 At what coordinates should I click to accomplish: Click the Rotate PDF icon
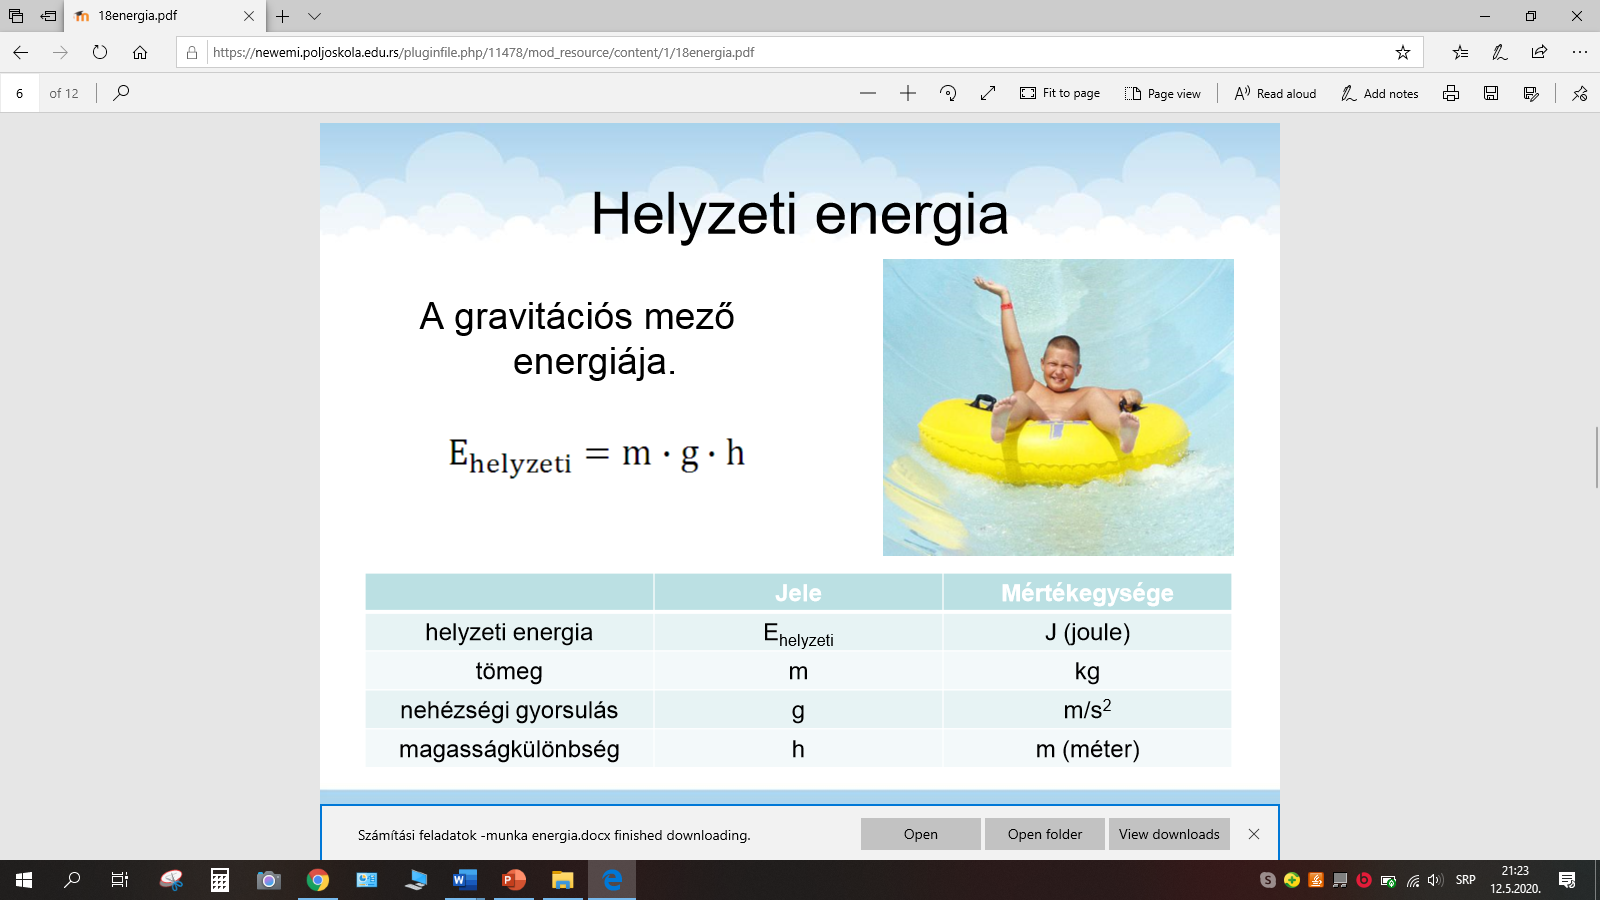[x=948, y=93]
